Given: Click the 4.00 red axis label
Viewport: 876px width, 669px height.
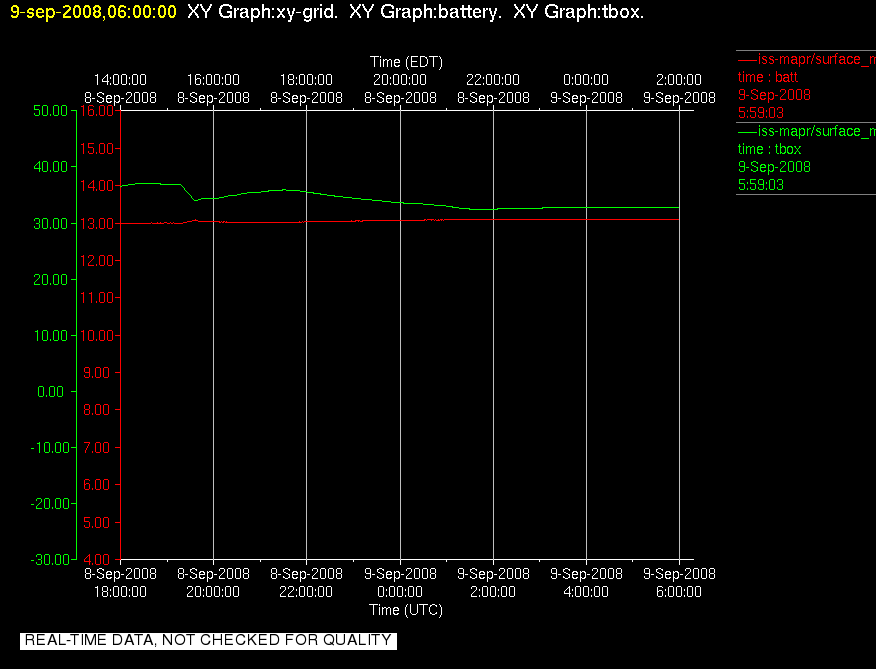Looking at the screenshot, I should (x=101, y=559).
